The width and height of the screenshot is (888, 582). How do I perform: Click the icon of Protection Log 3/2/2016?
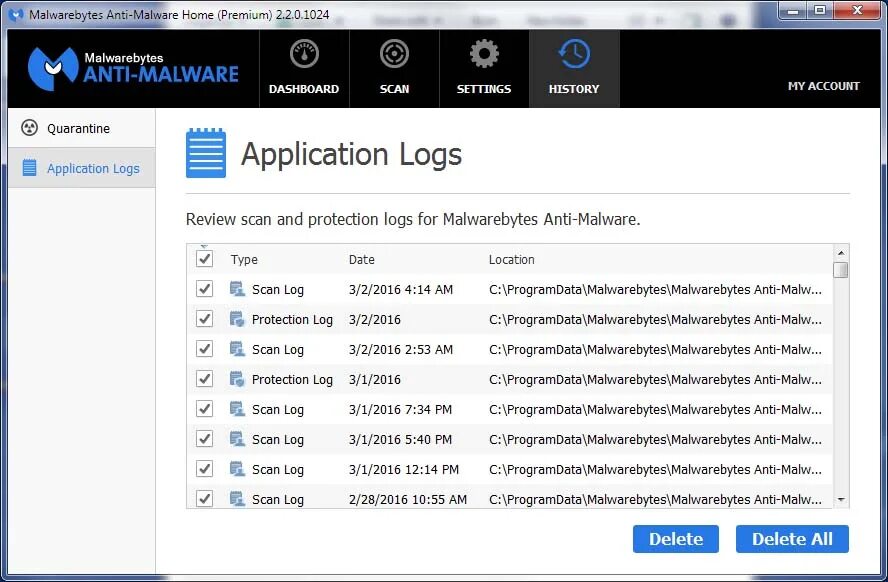coord(237,319)
